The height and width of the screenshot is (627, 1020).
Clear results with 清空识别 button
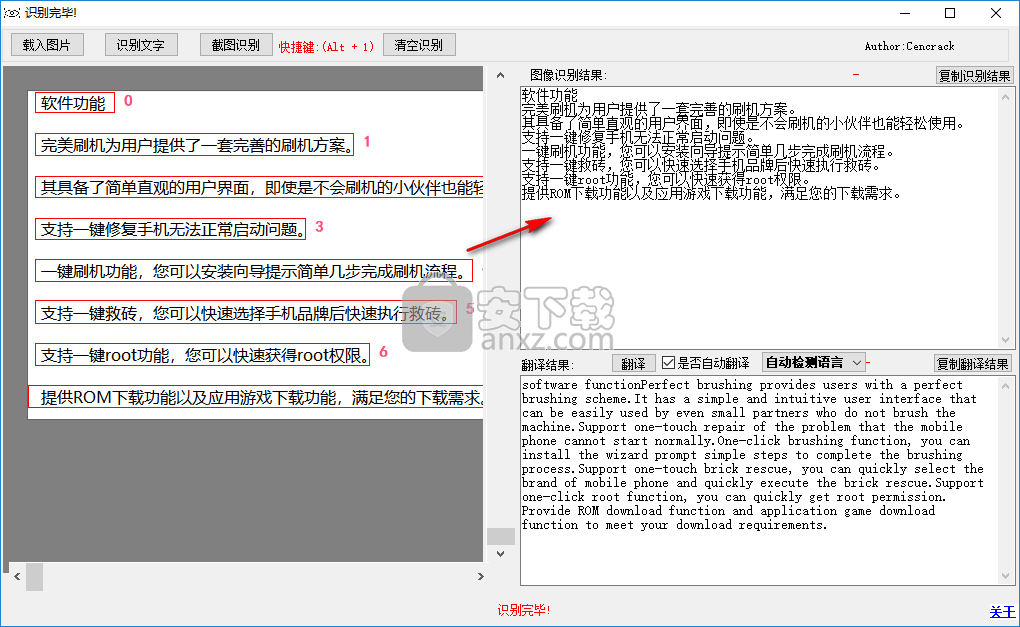pos(419,45)
